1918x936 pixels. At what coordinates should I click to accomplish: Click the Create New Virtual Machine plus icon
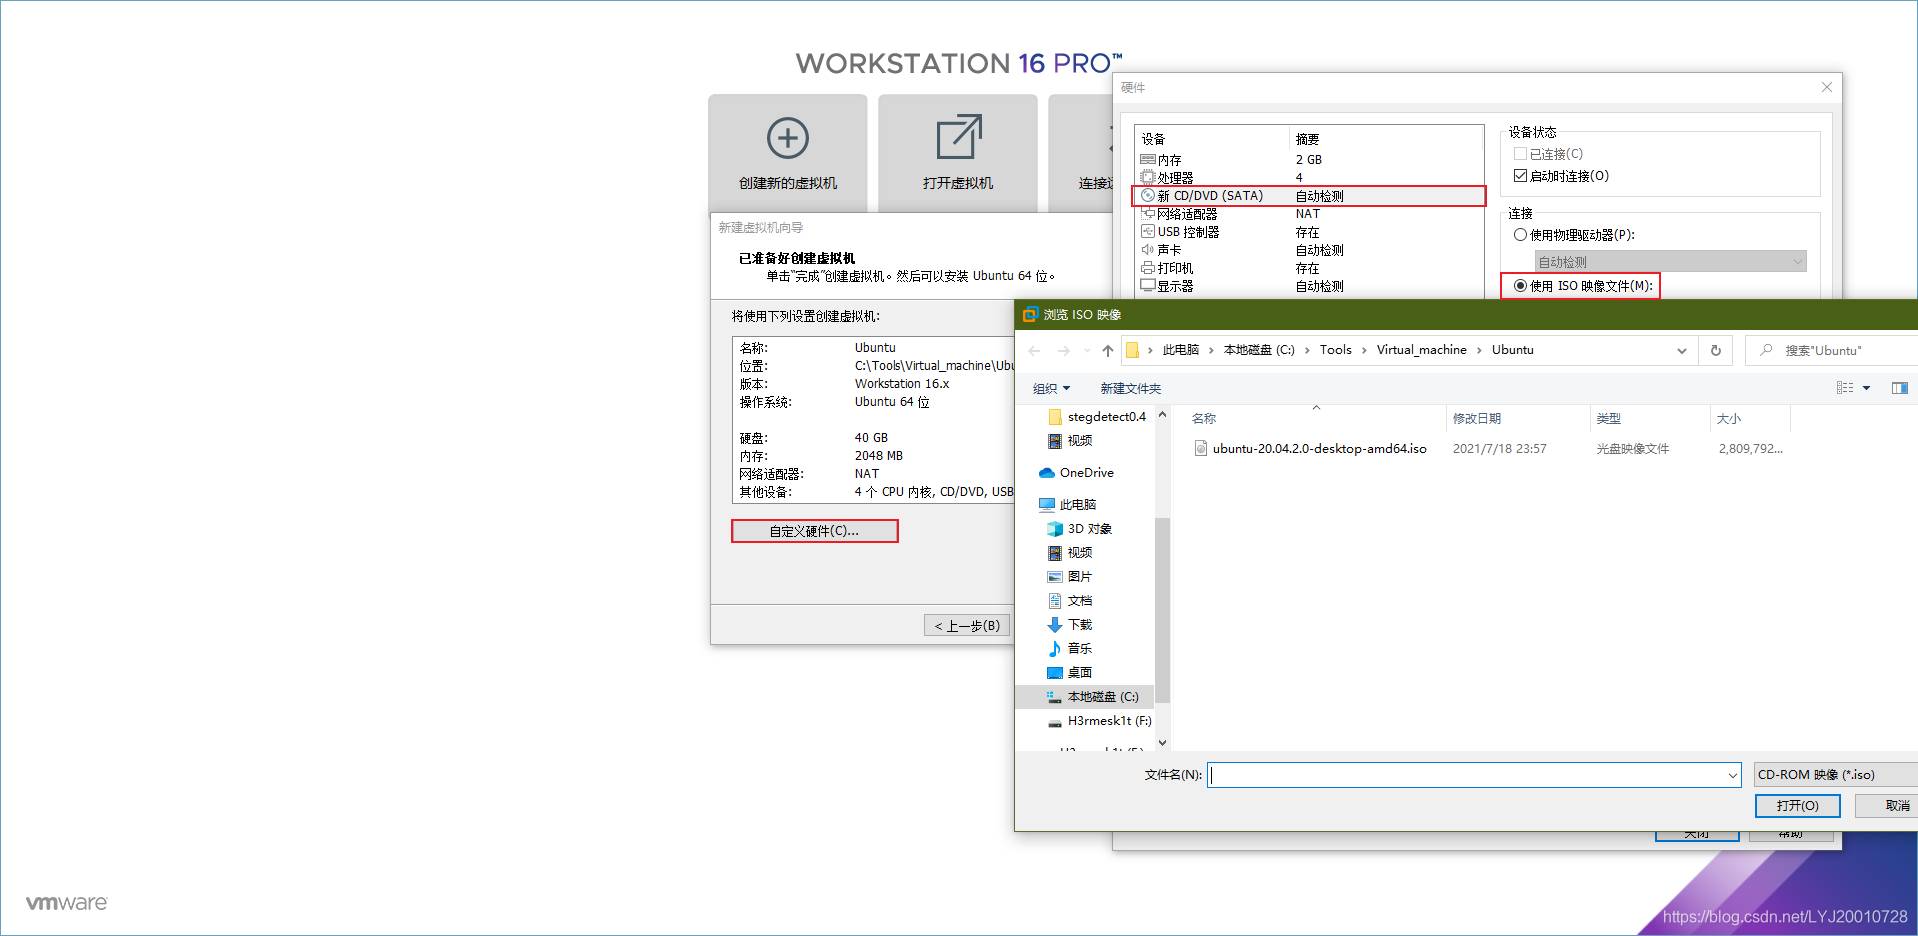tap(787, 138)
